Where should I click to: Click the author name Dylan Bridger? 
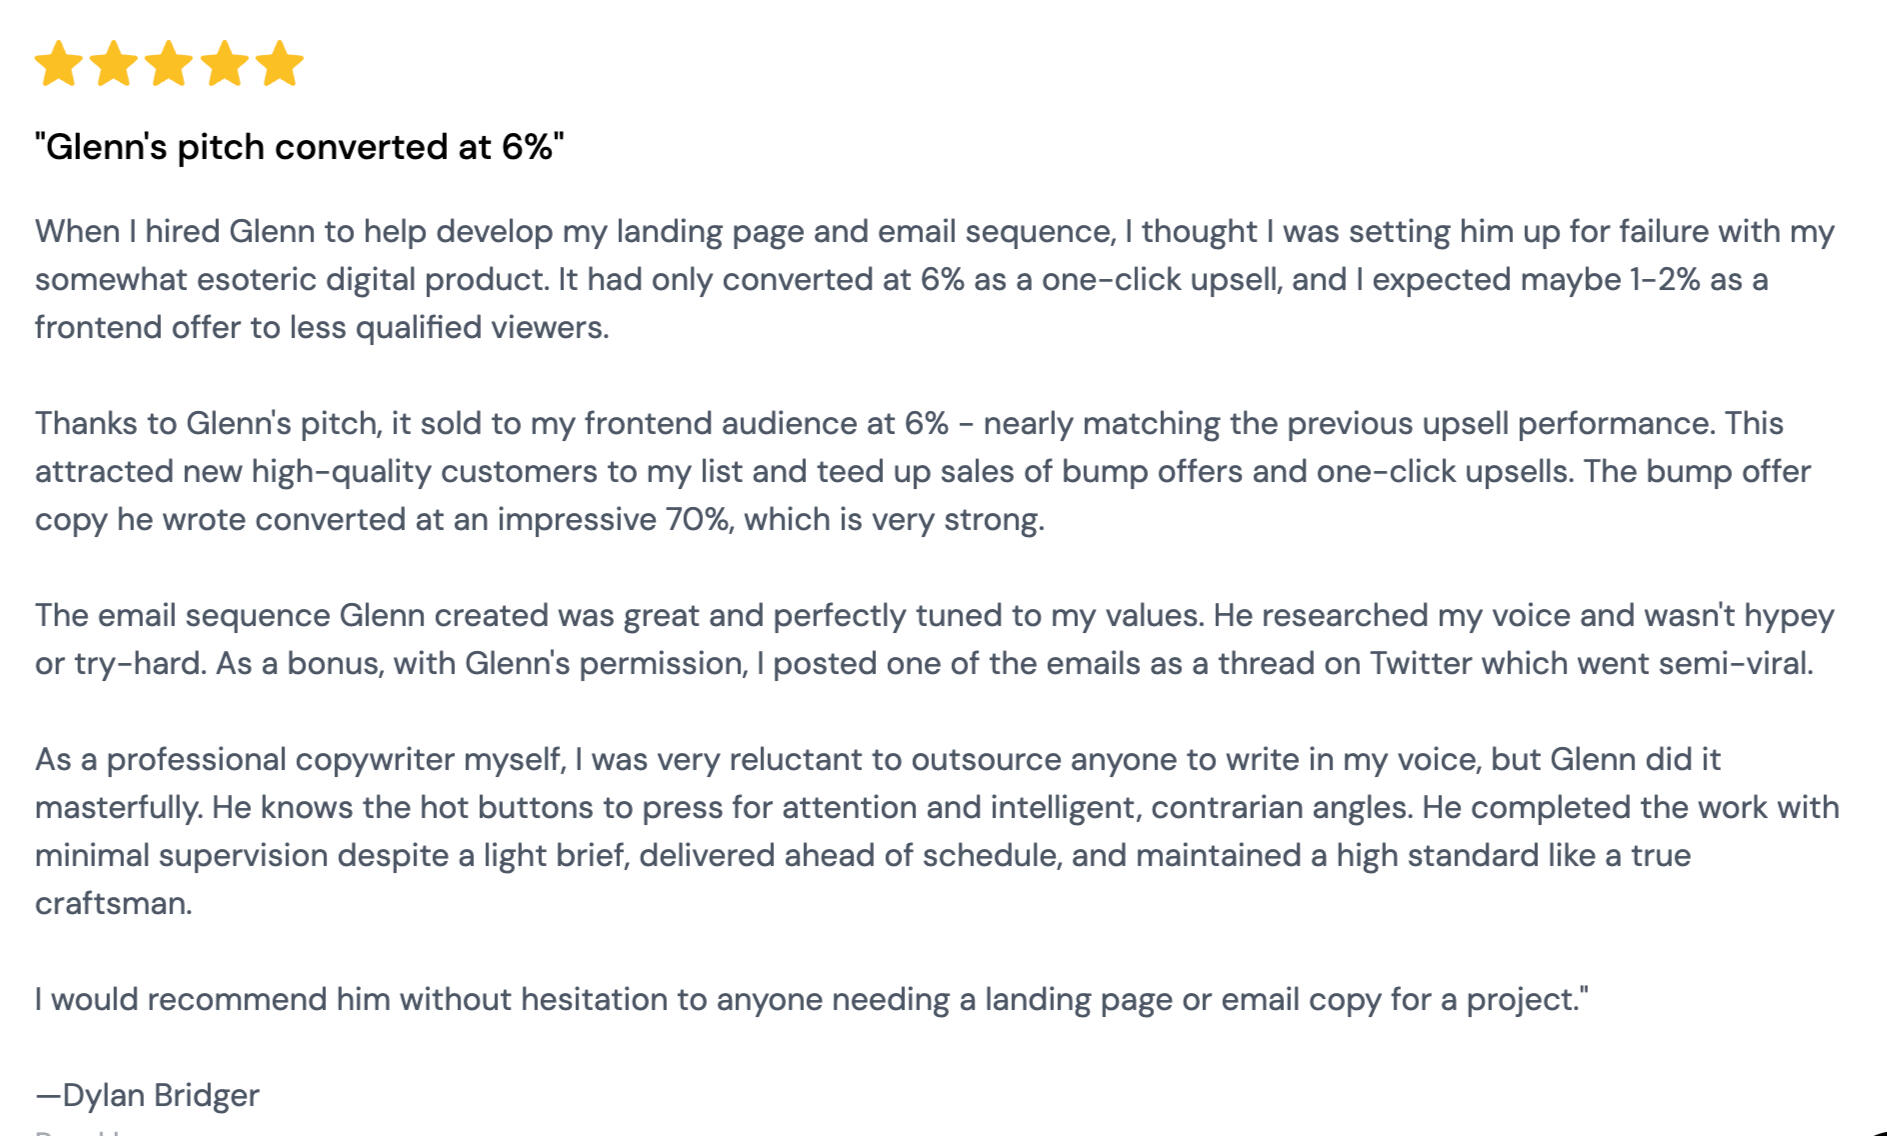[x=148, y=1095]
